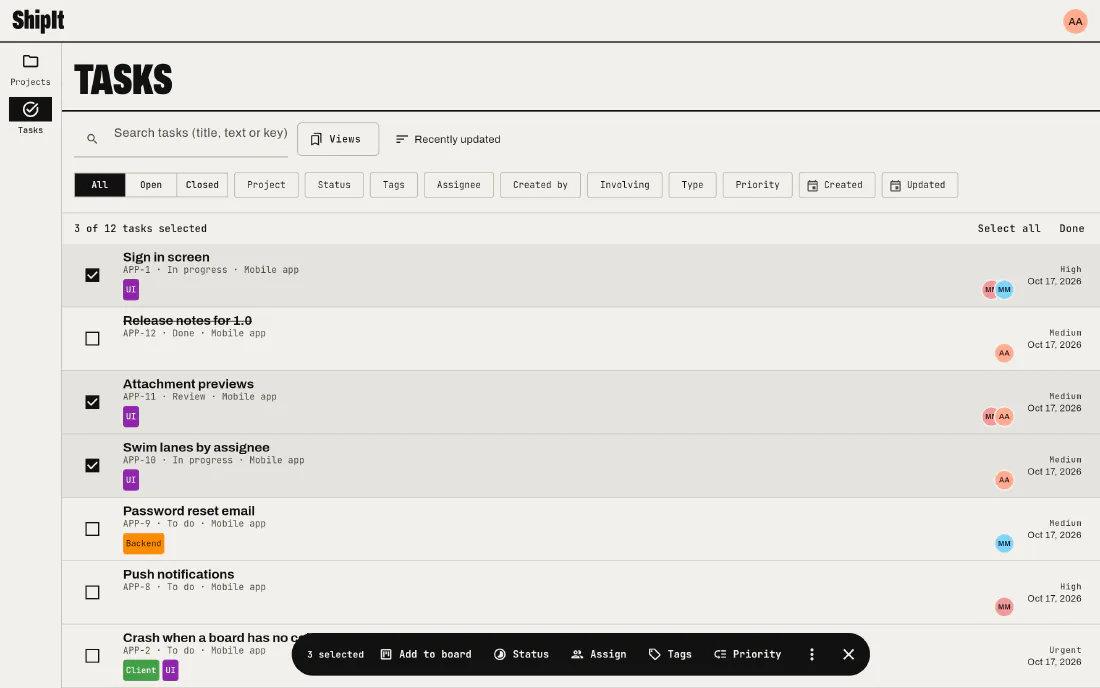Viewport: 1100px width, 688px height.
Task: Open the Type filter dropdown
Action: coord(692,185)
